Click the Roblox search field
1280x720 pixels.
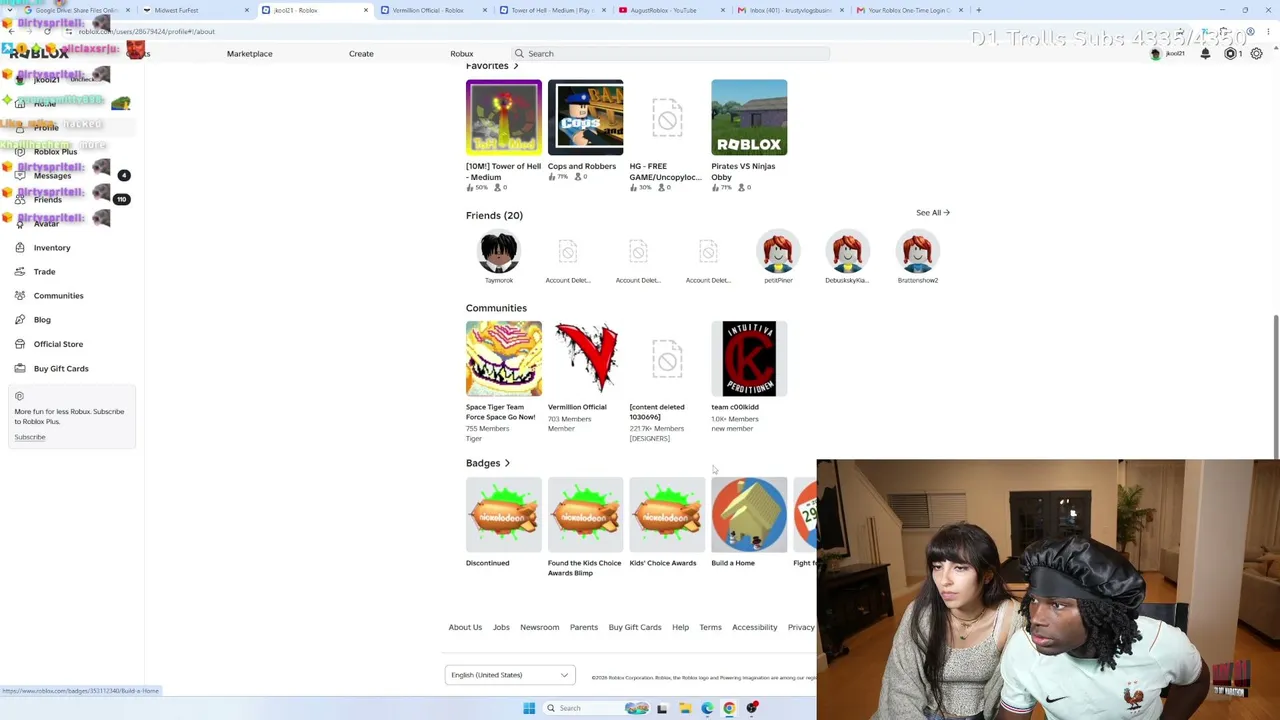click(670, 54)
